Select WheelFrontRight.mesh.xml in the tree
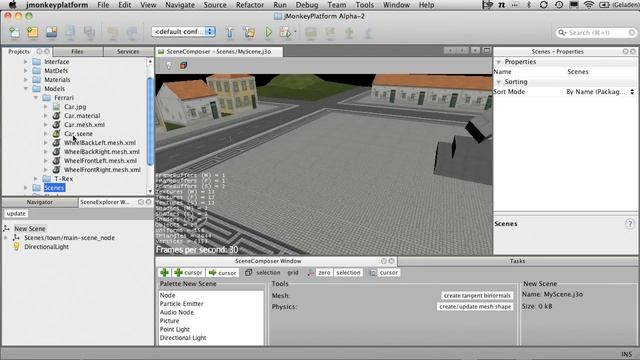This screenshot has width=640, height=360. pos(102,169)
